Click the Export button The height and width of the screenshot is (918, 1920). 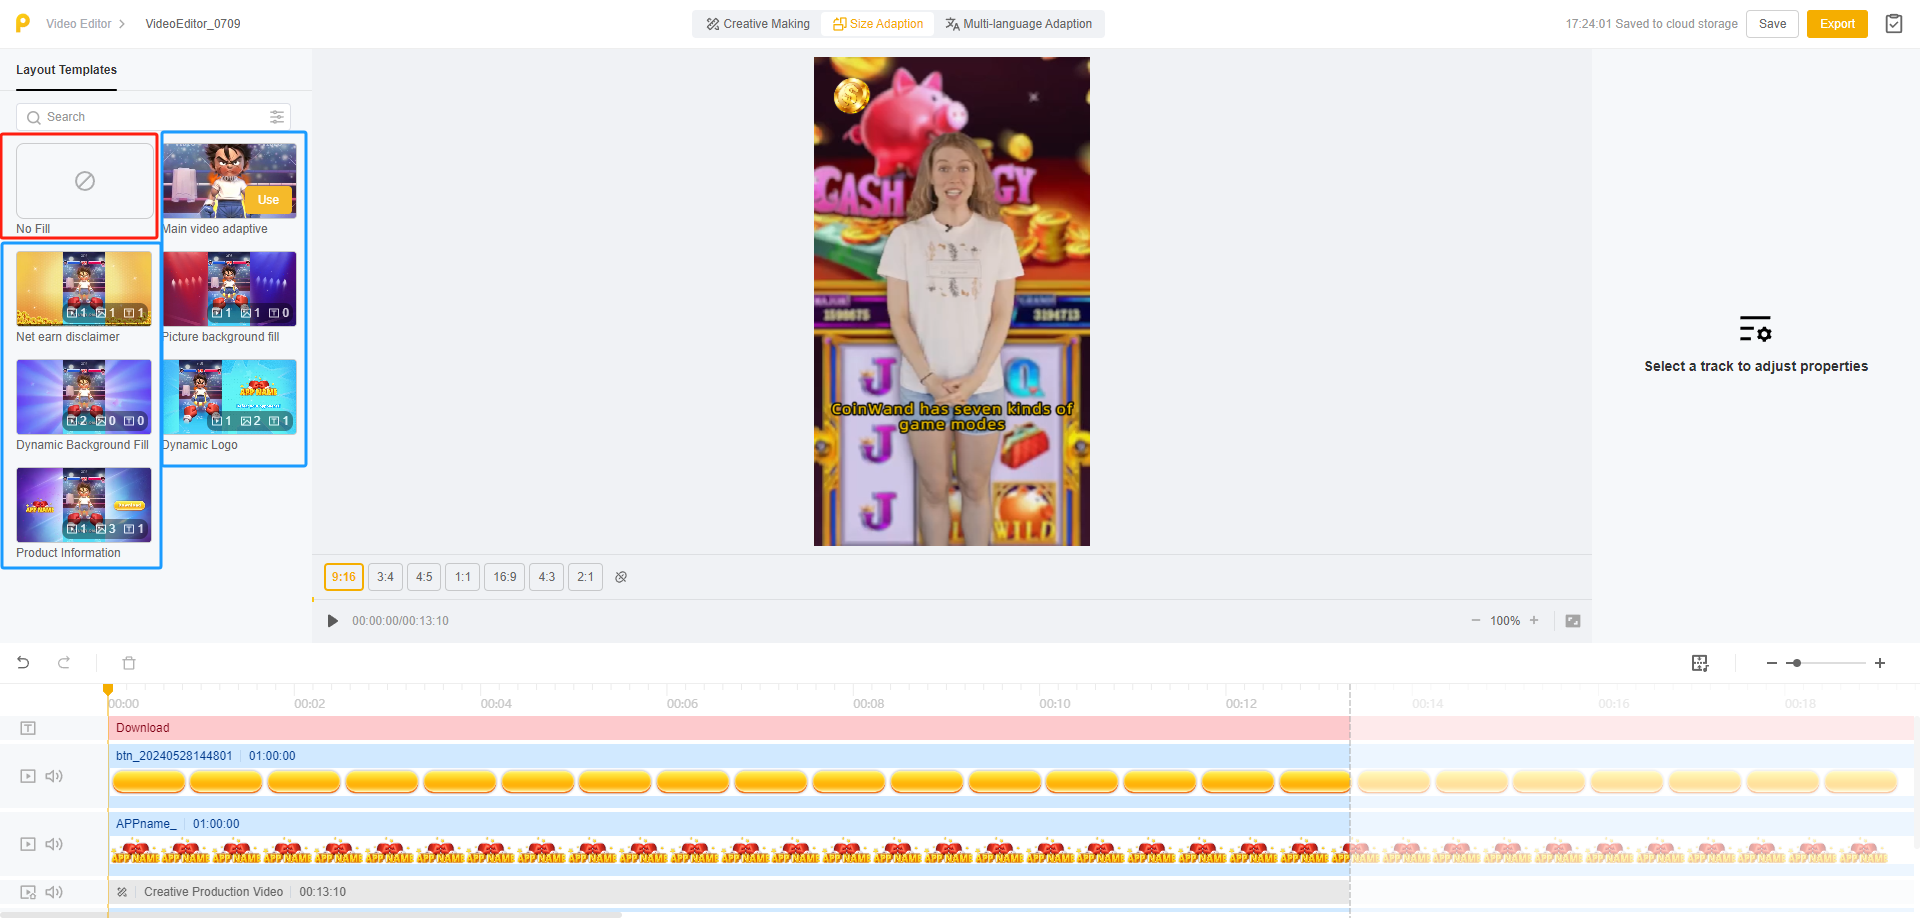1836,24
